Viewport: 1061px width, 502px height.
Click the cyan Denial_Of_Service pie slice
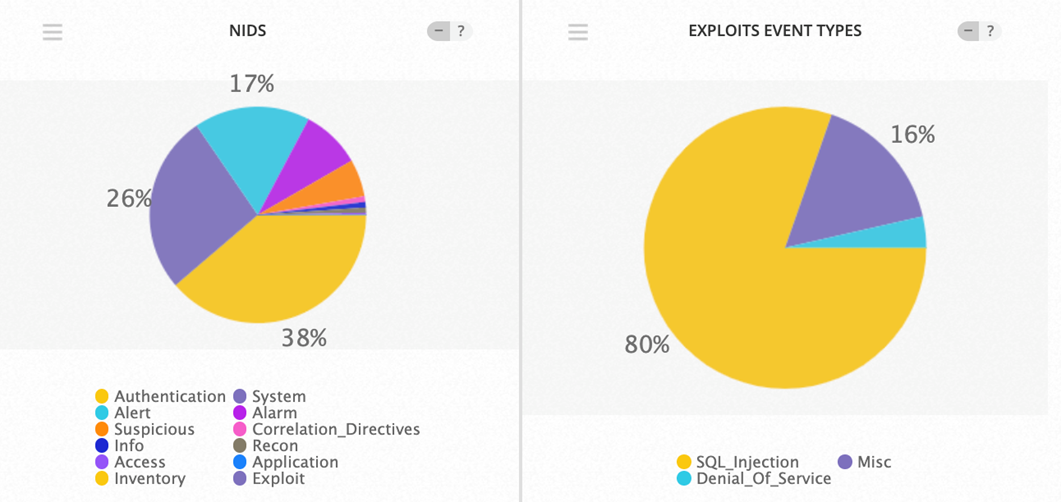[893, 235]
